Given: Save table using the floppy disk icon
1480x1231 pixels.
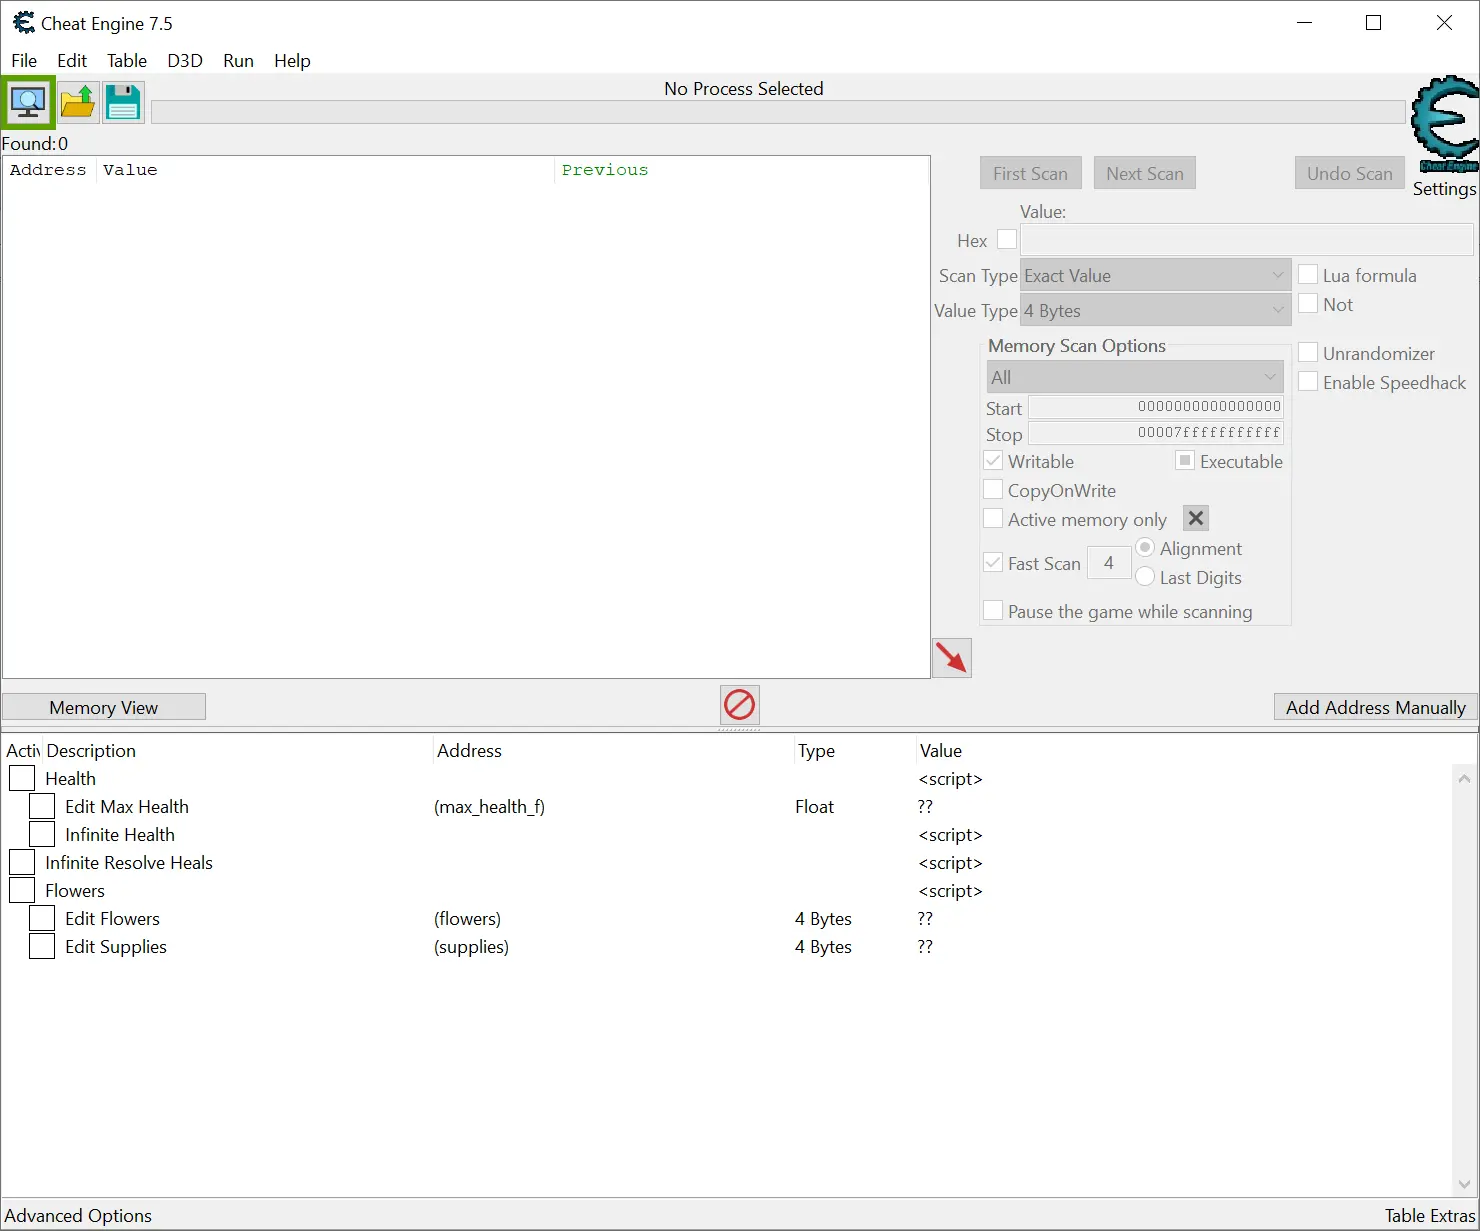Looking at the screenshot, I should point(123,102).
